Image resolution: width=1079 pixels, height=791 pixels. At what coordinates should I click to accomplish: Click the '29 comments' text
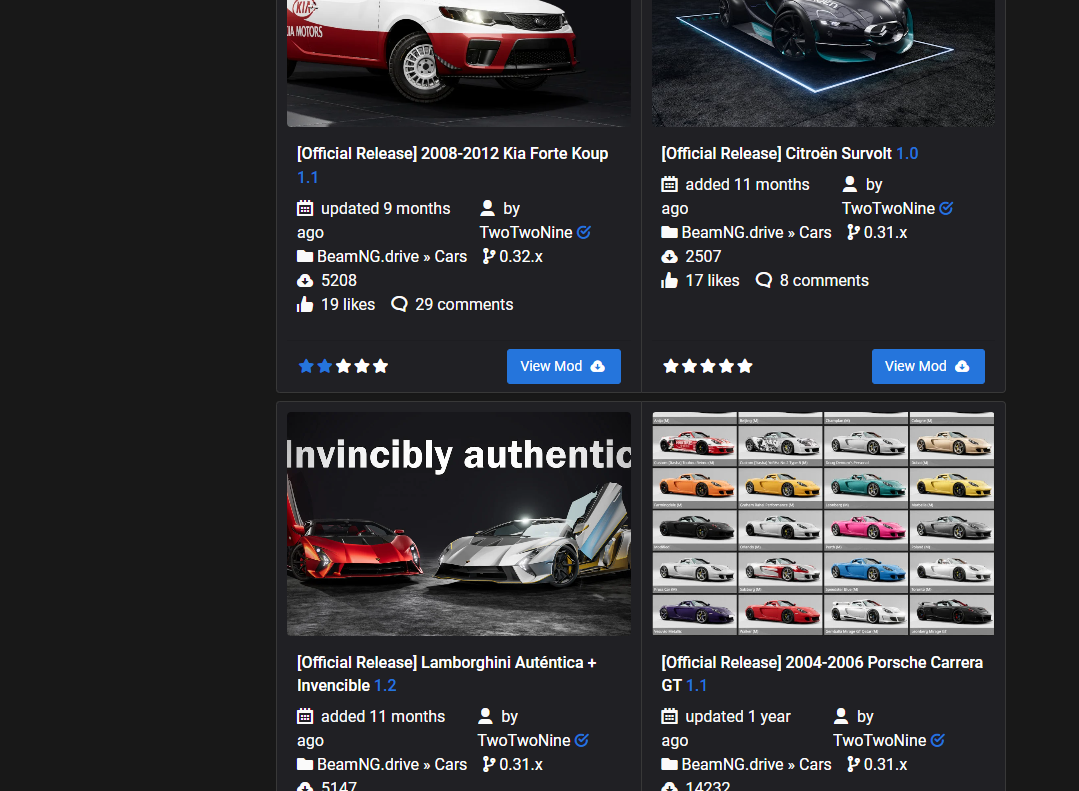(464, 304)
